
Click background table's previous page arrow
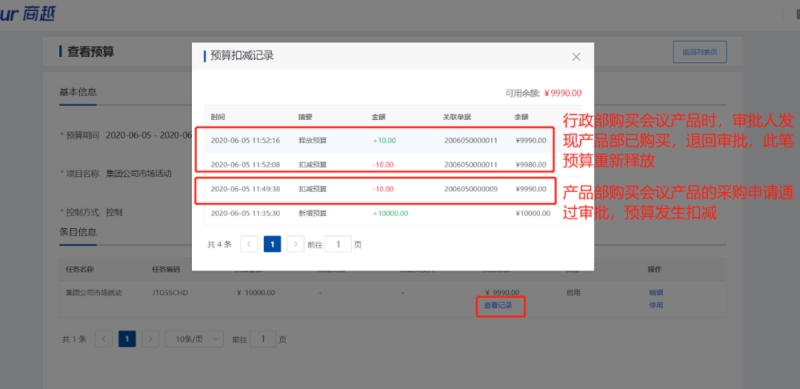(104, 339)
